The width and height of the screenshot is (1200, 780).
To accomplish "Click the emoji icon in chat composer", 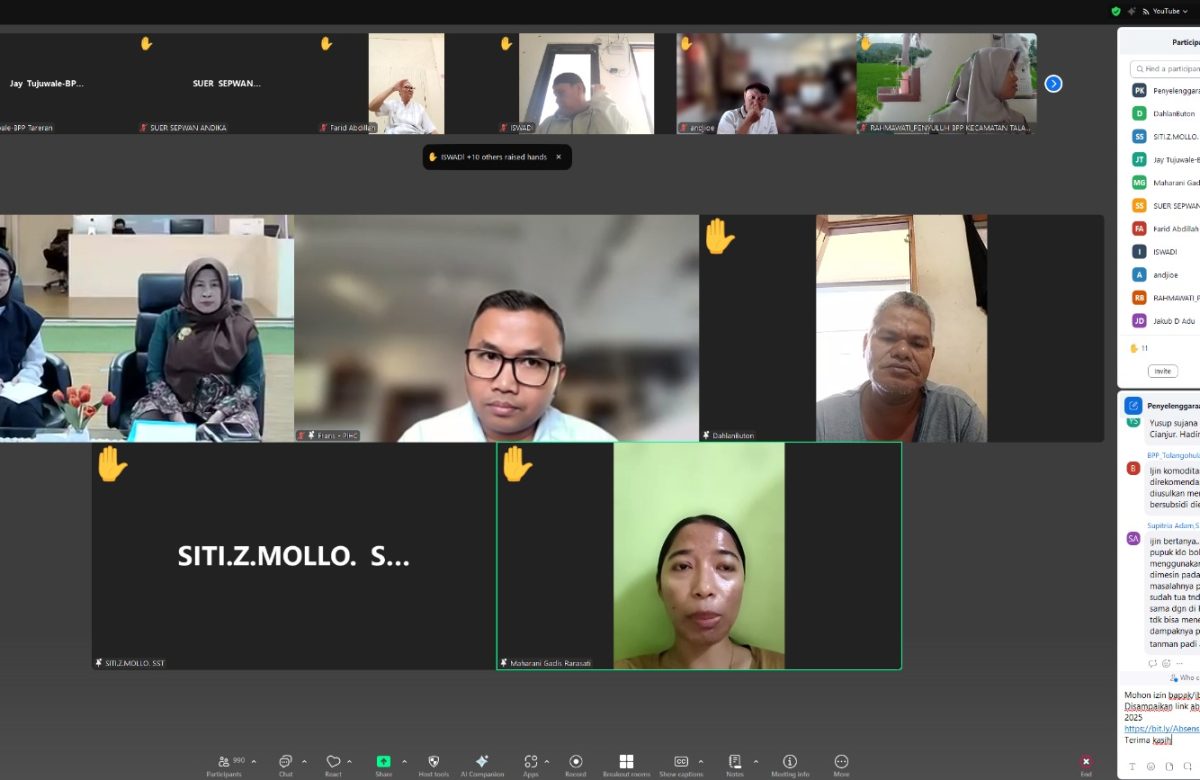I will click(x=1151, y=767).
